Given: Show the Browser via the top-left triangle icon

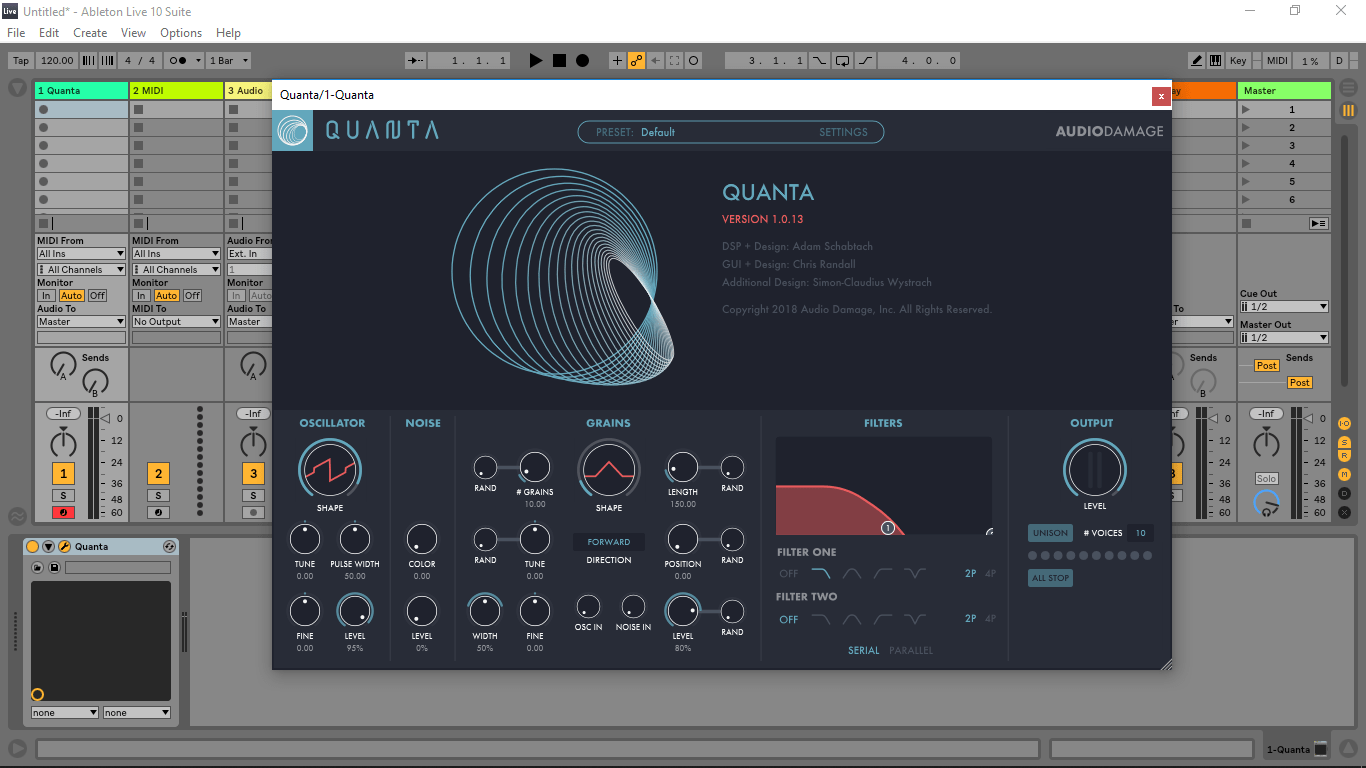Looking at the screenshot, I should point(17,88).
